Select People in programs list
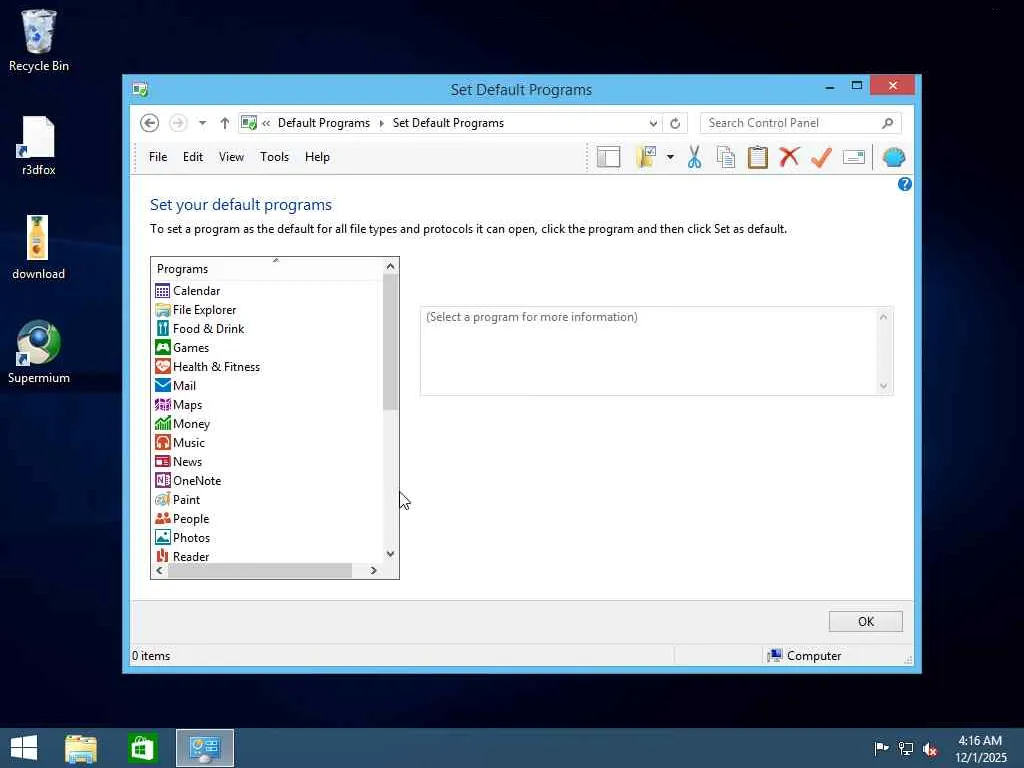Screen dimensions: 1024x768 [x=191, y=518]
